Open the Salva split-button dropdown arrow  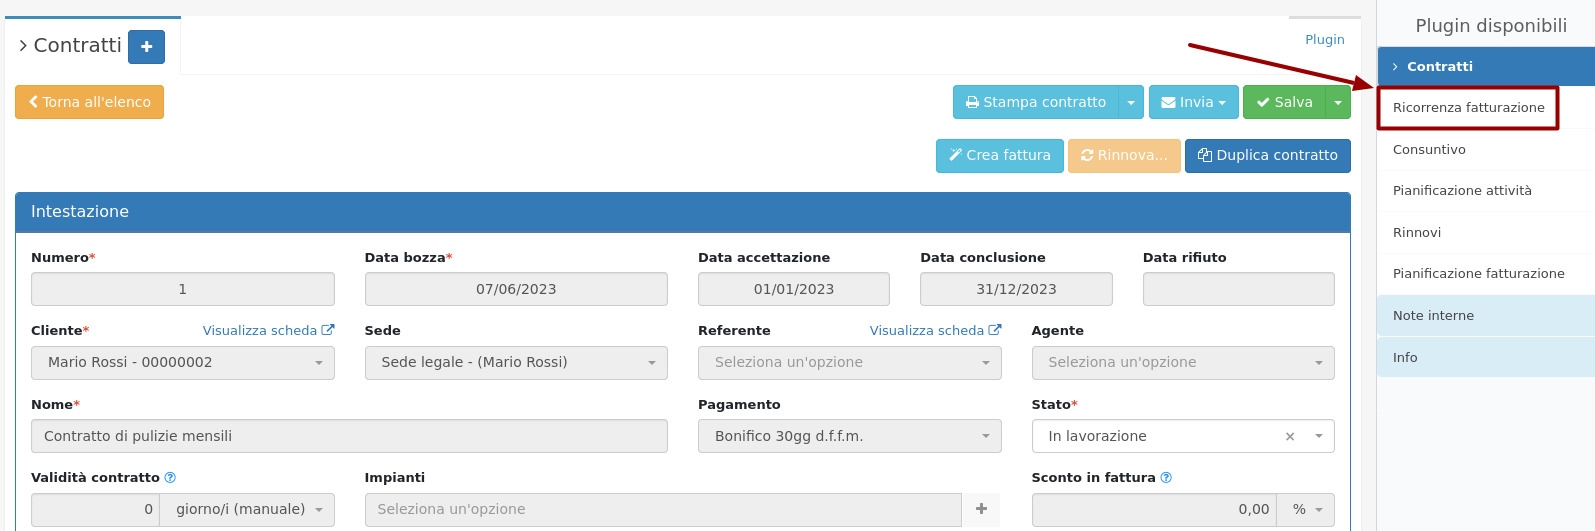point(1337,102)
